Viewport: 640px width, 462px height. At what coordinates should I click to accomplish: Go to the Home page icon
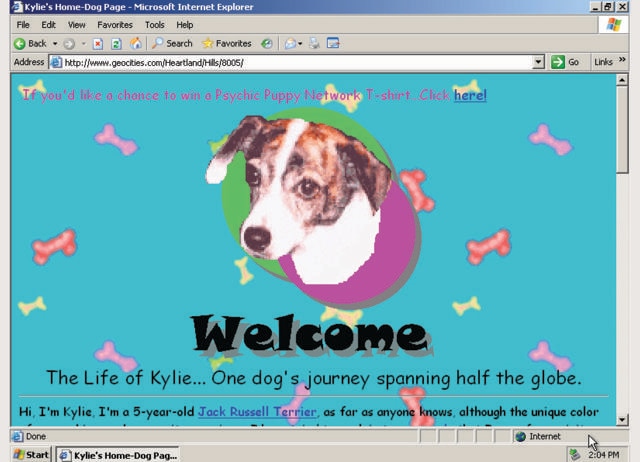tap(136, 43)
